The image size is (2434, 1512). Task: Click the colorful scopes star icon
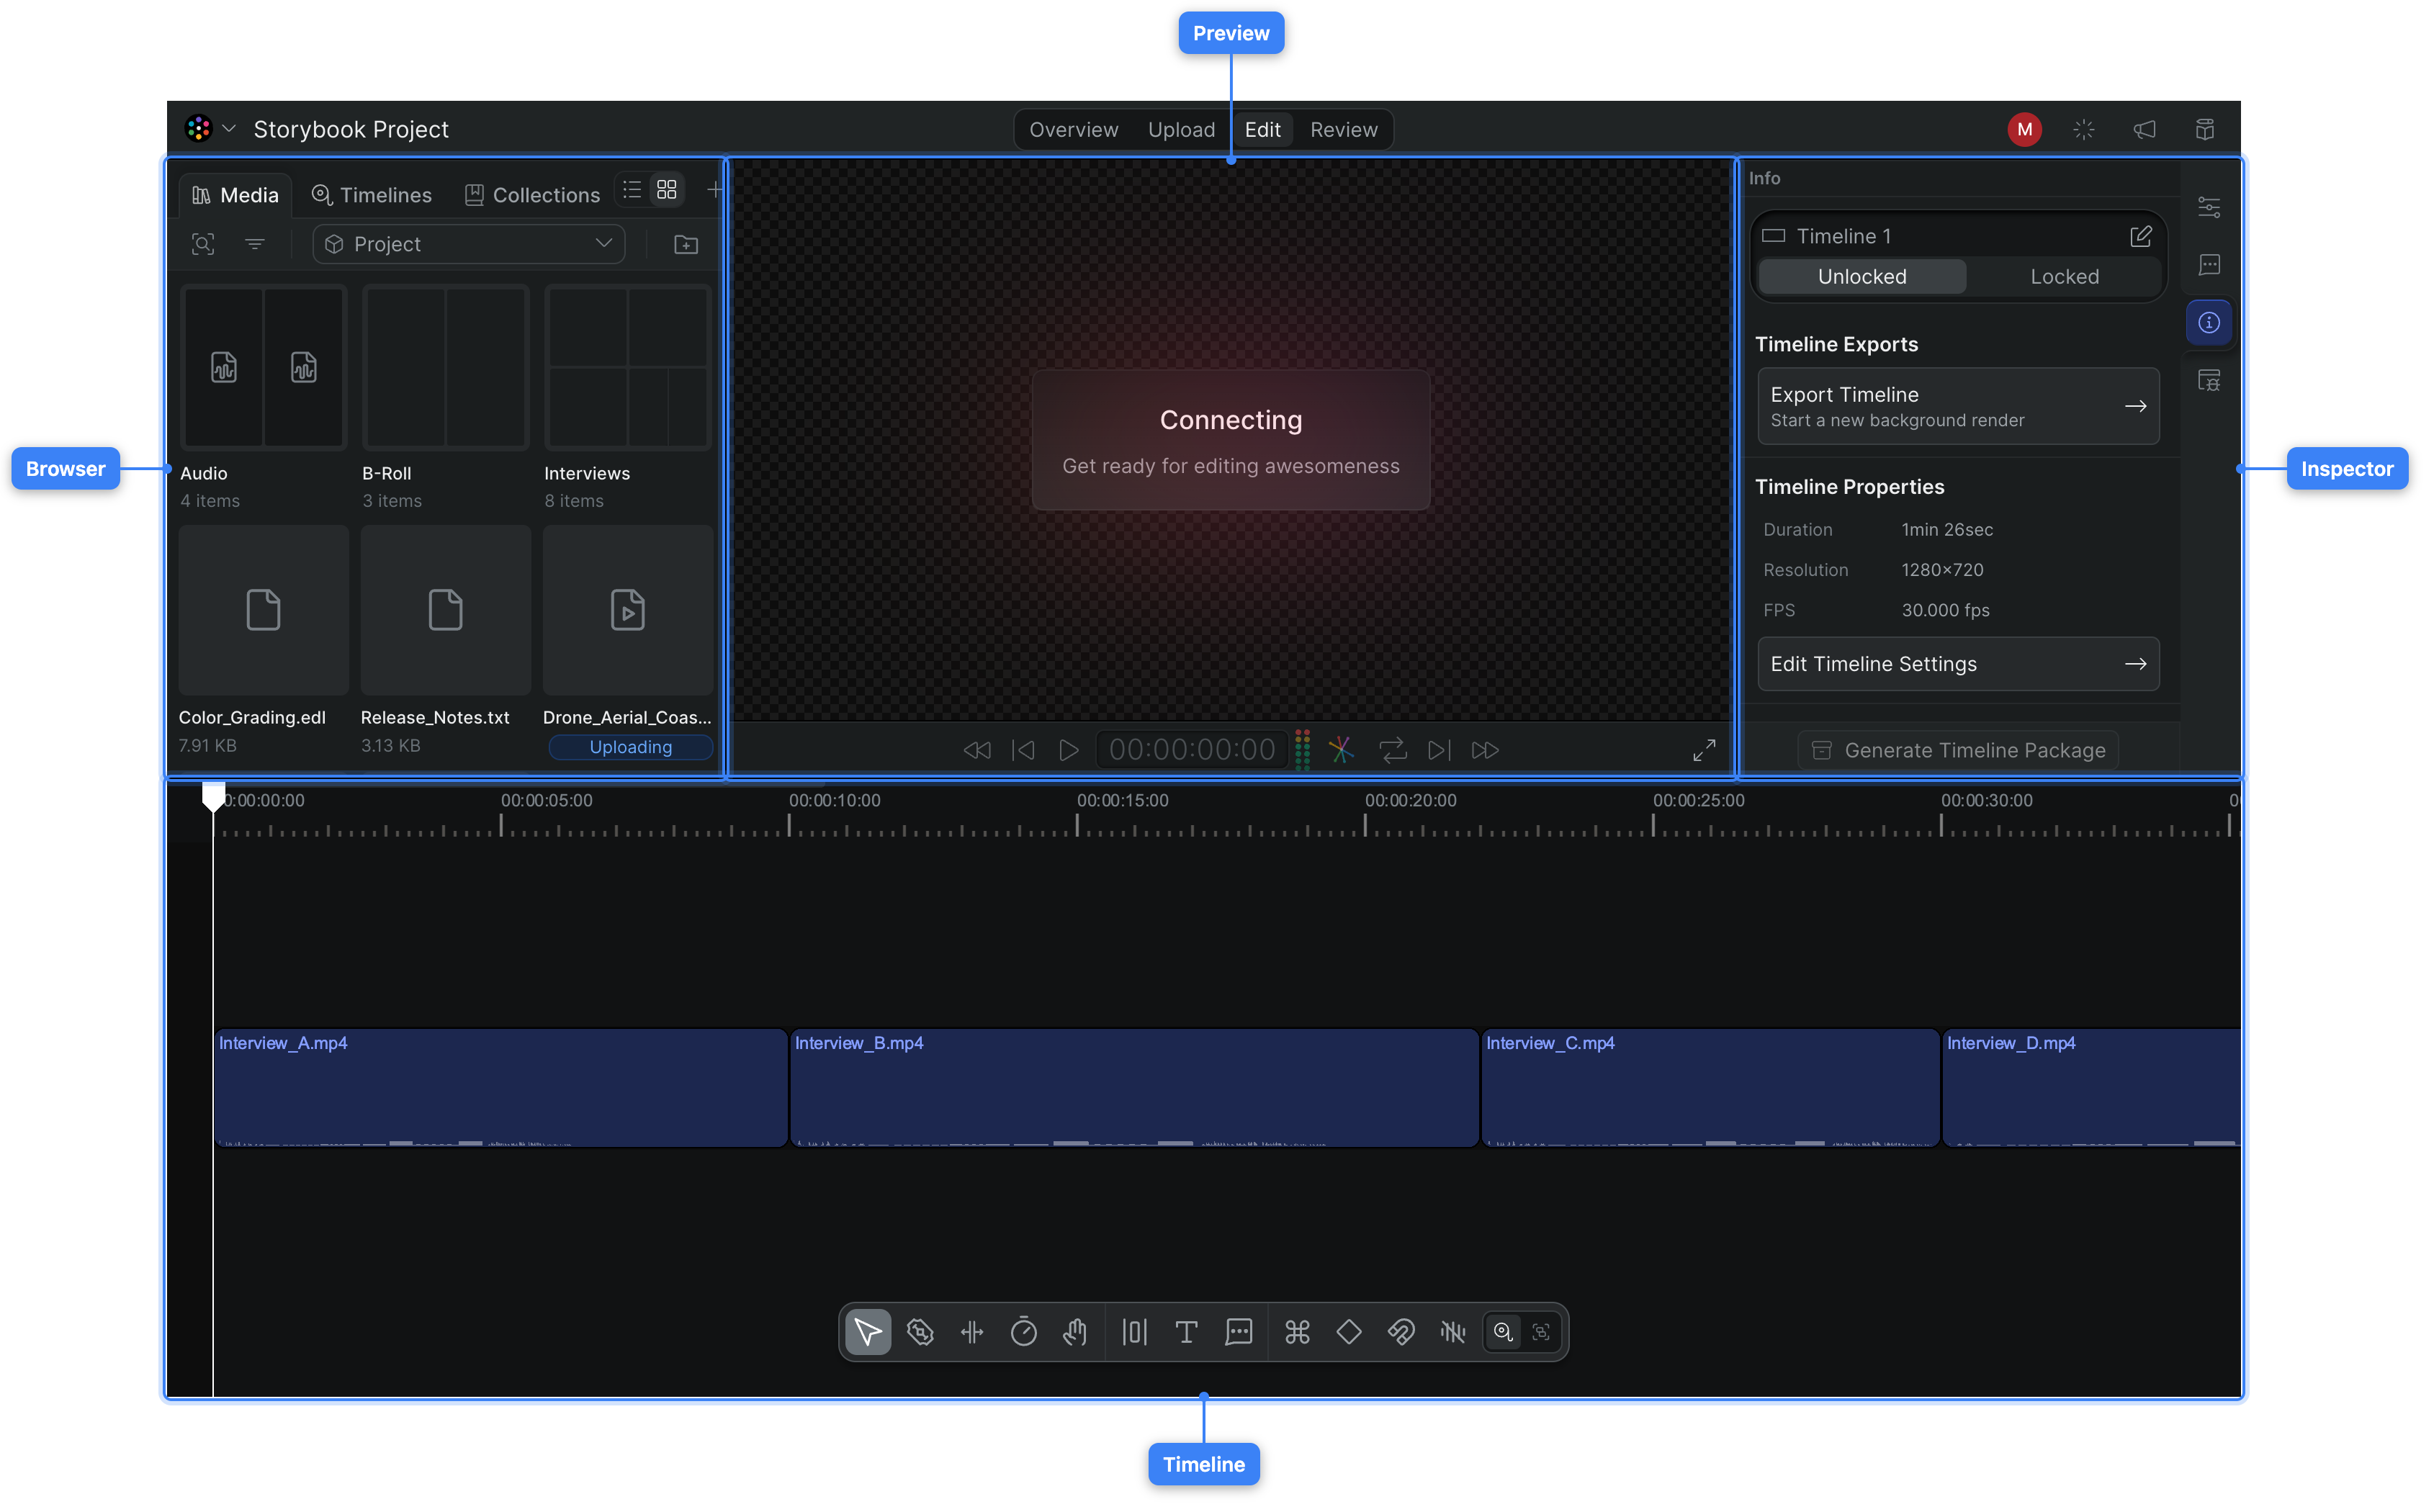pyautogui.click(x=1341, y=750)
